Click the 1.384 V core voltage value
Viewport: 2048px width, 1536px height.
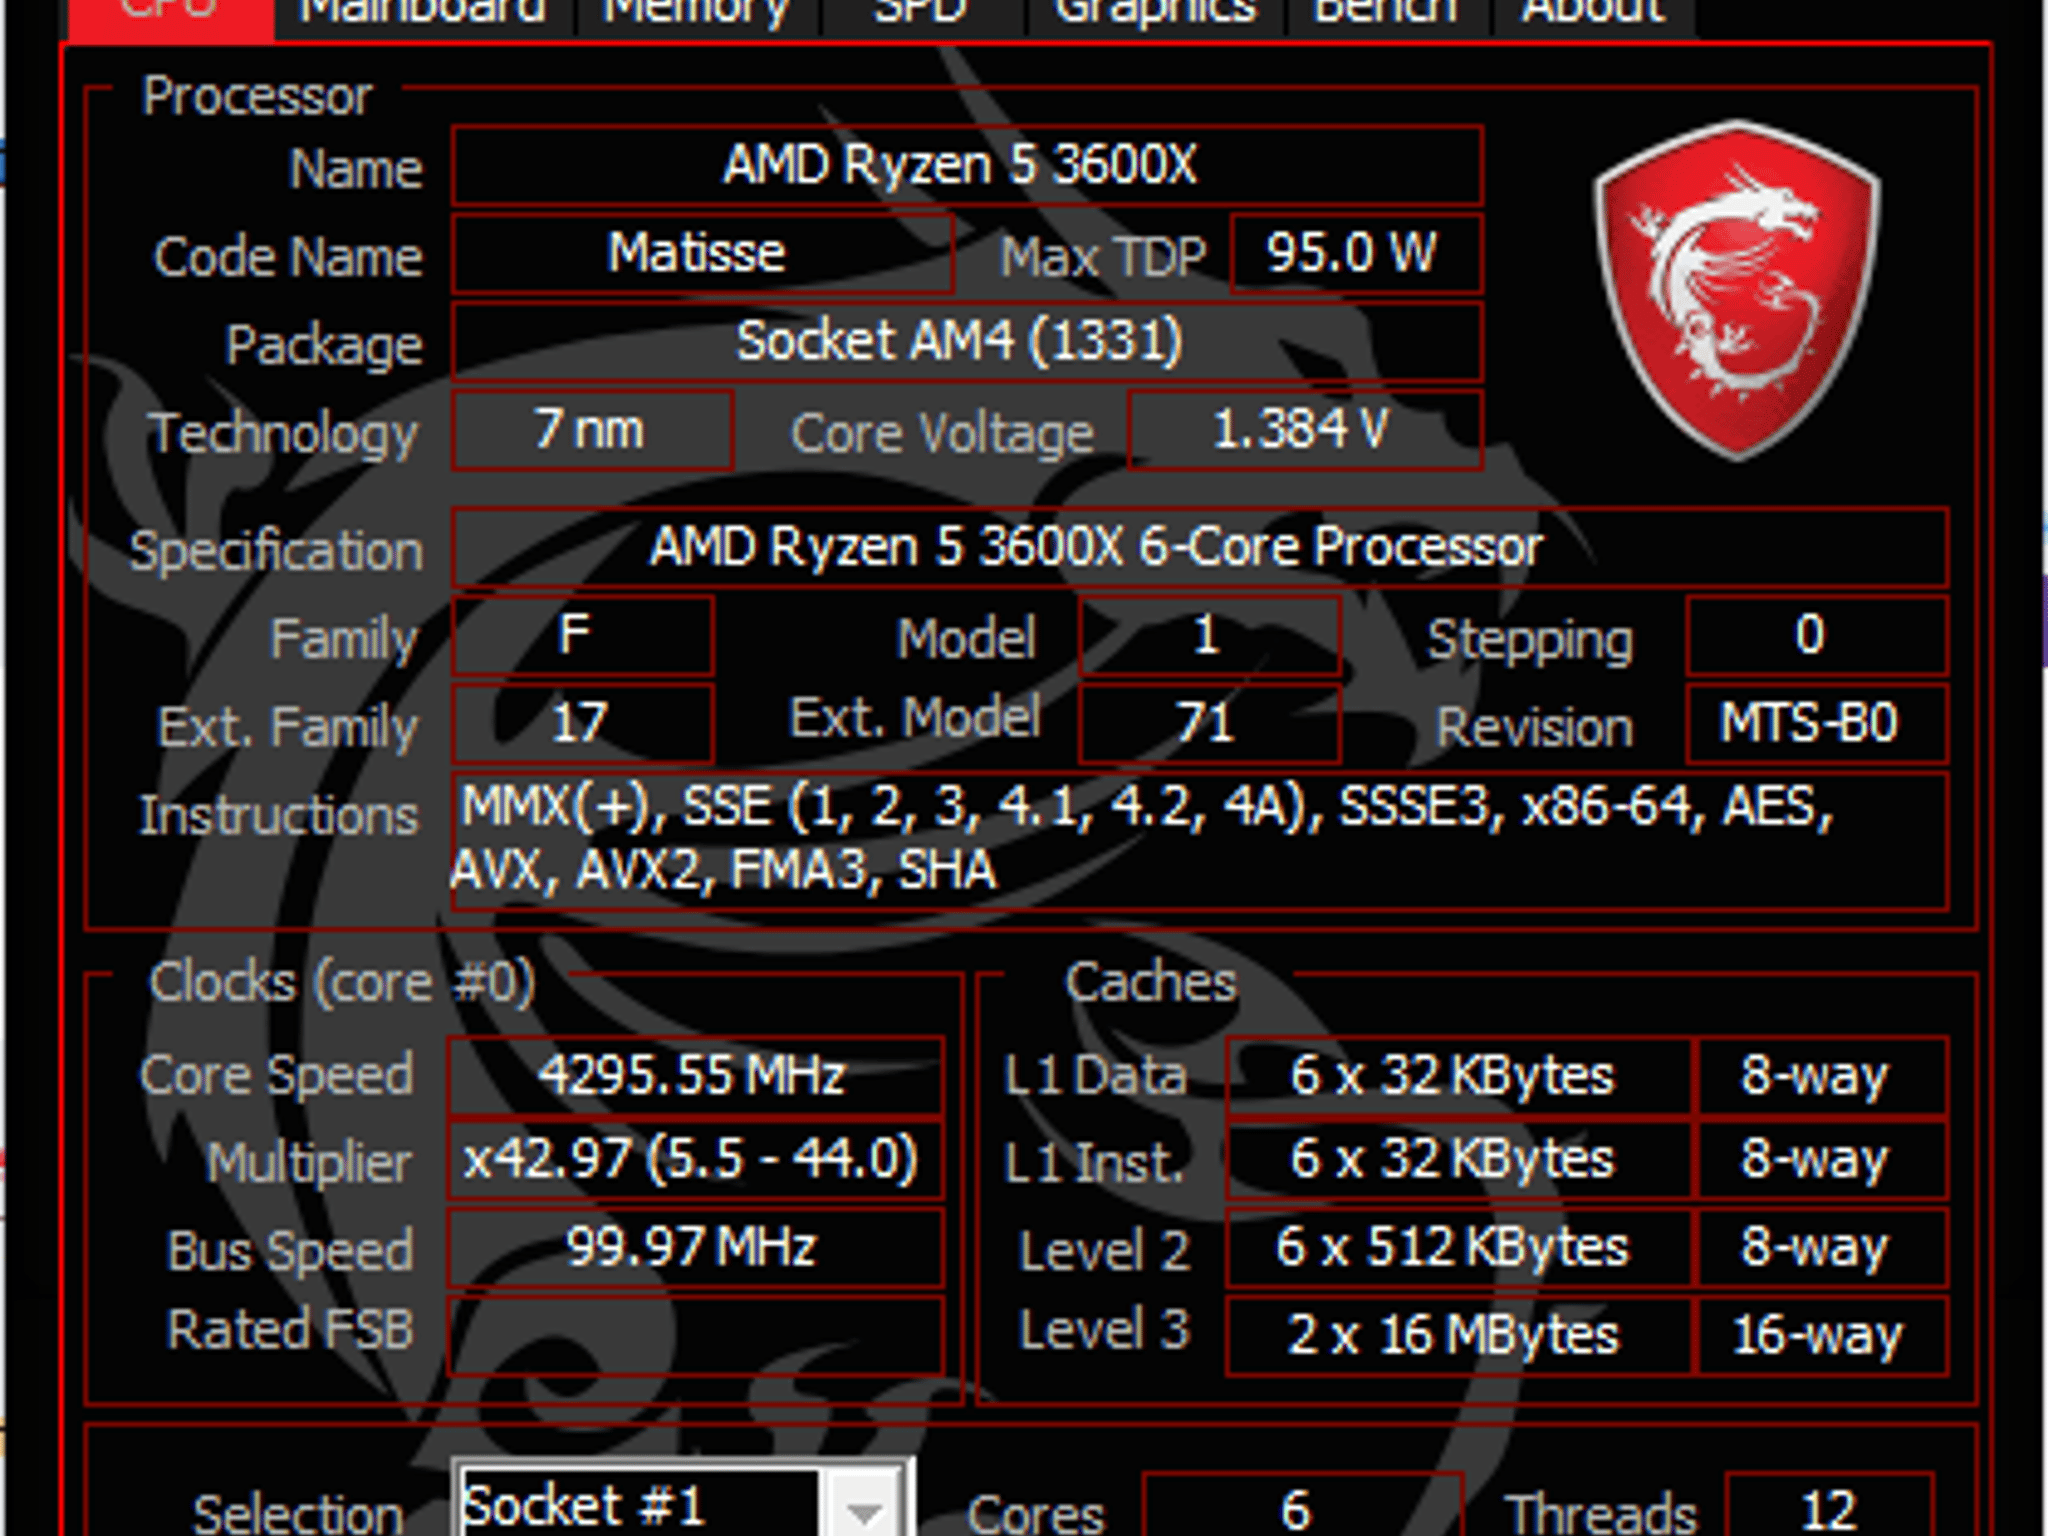point(1304,430)
